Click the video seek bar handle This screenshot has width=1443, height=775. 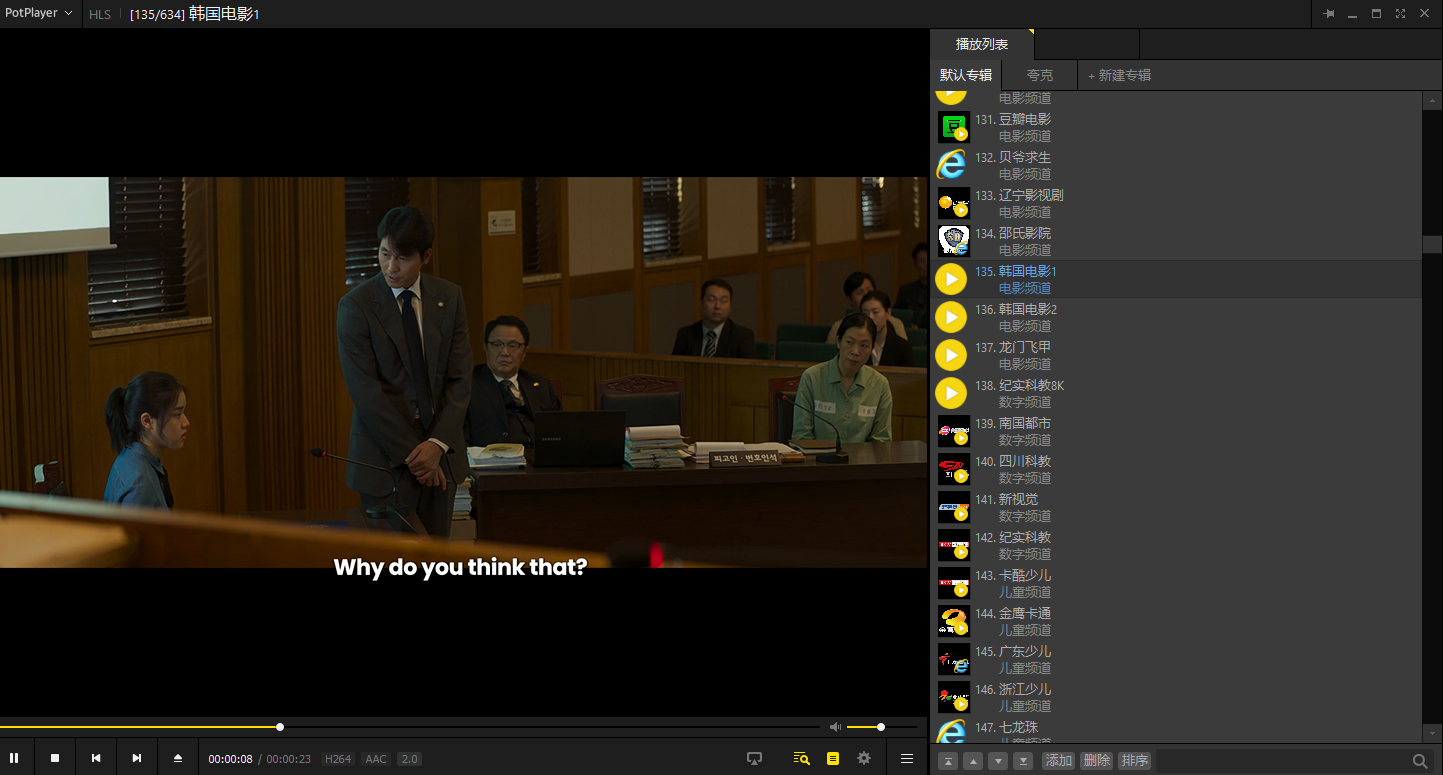280,727
